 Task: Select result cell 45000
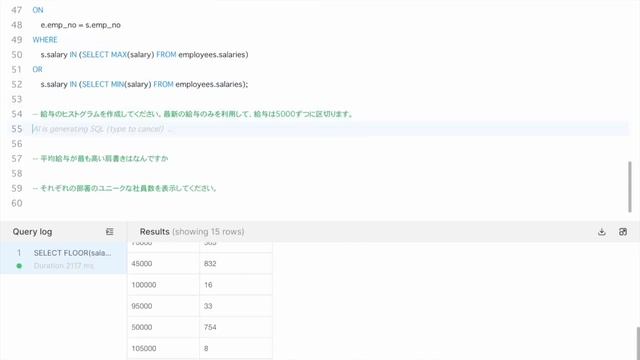[163, 264]
